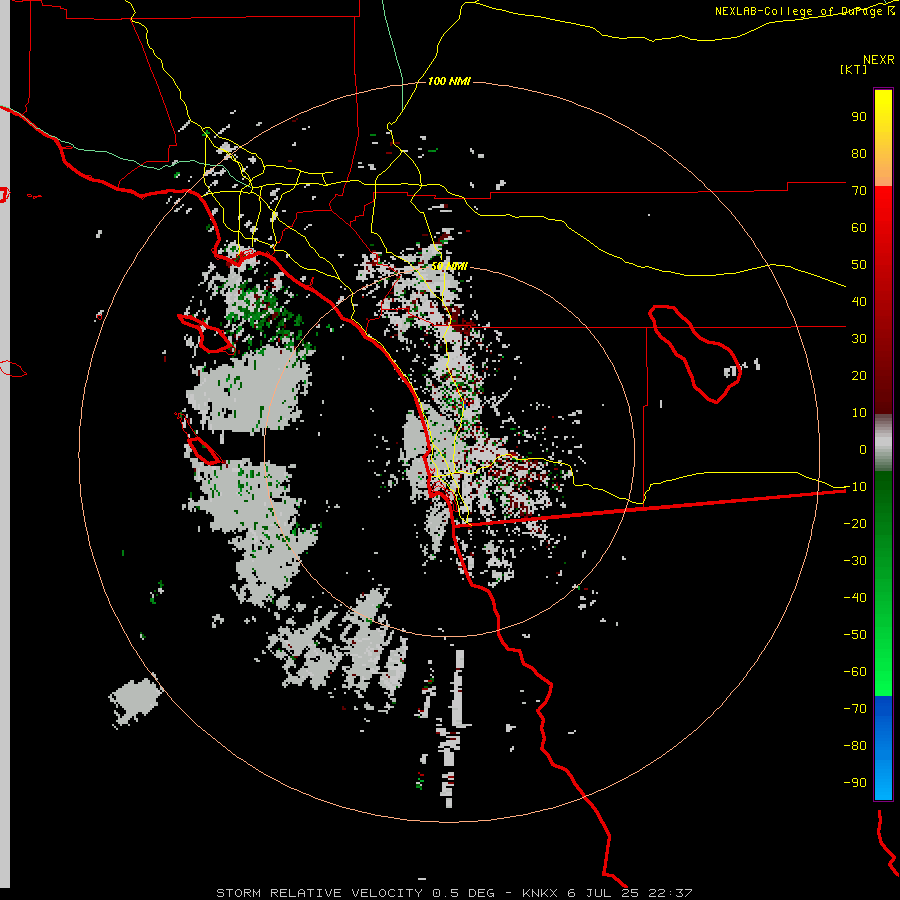Viewport: 900px width, 900px height.
Task: Click the 100 NMI range ring label
Action: point(449,82)
